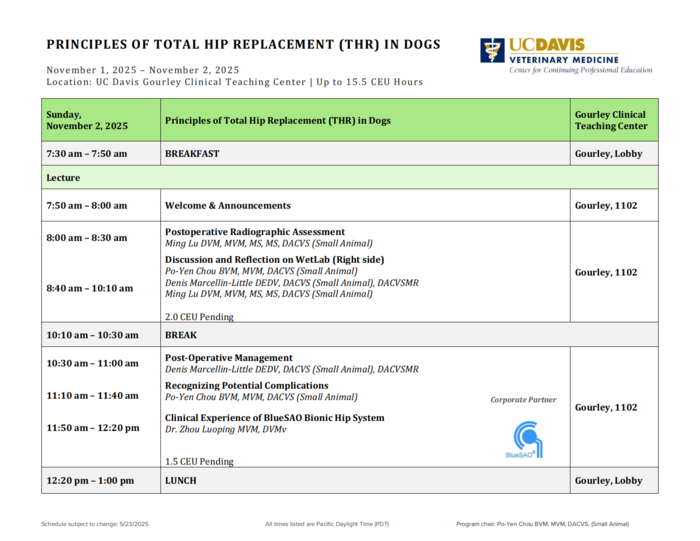Click 'Dr. Zhou Luoping MVM, DVMv'
700x541 pixels.
pyautogui.click(x=225, y=429)
